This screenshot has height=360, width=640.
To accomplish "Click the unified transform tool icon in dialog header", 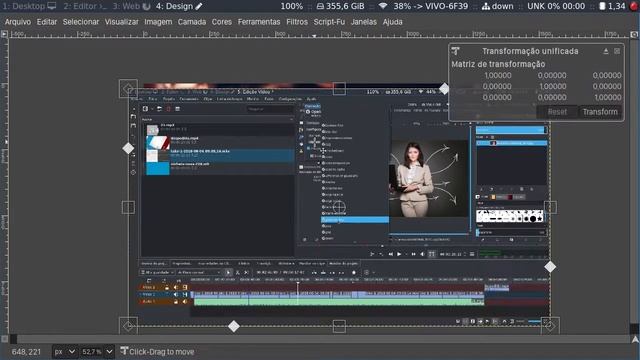I will pyautogui.click(x=456, y=51).
